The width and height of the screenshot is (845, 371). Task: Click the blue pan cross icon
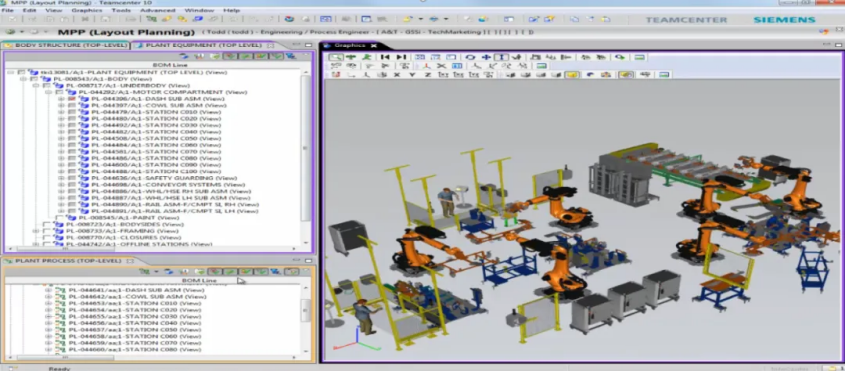click(486, 57)
